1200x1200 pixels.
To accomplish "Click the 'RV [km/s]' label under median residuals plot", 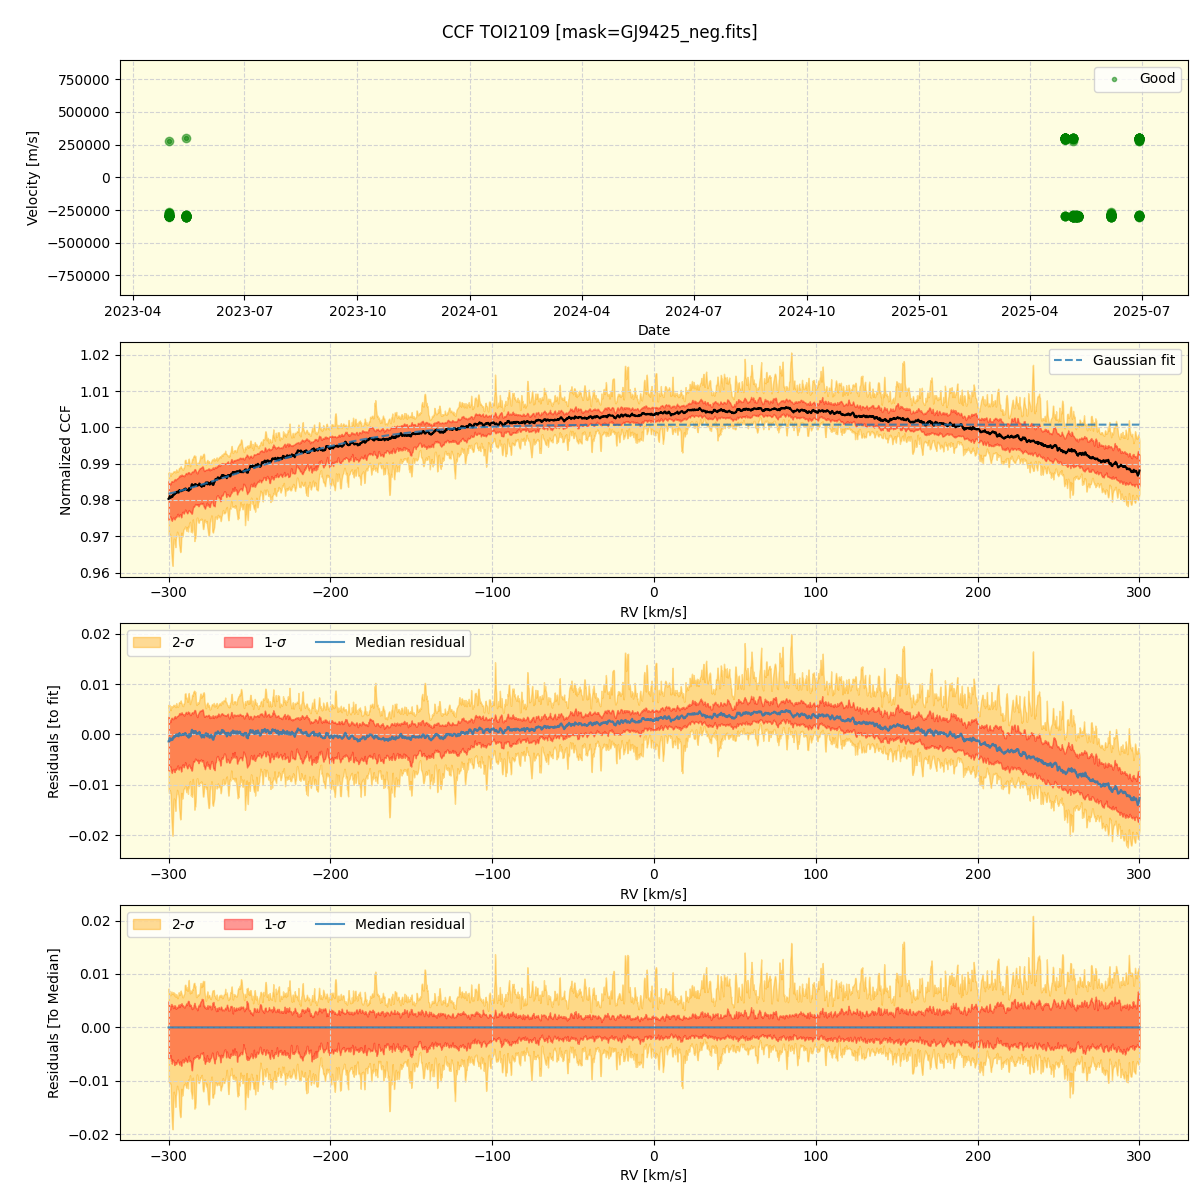I will (x=654, y=1176).
